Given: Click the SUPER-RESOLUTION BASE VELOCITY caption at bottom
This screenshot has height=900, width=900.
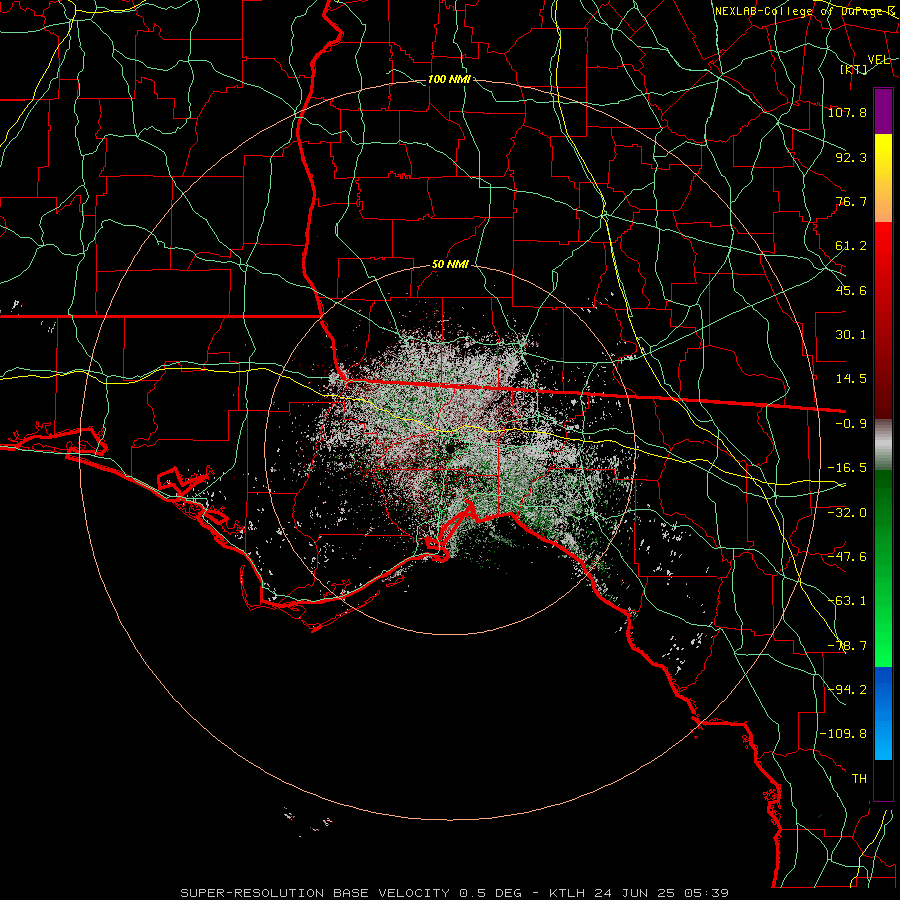Looking at the screenshot, I should point(455,893).
